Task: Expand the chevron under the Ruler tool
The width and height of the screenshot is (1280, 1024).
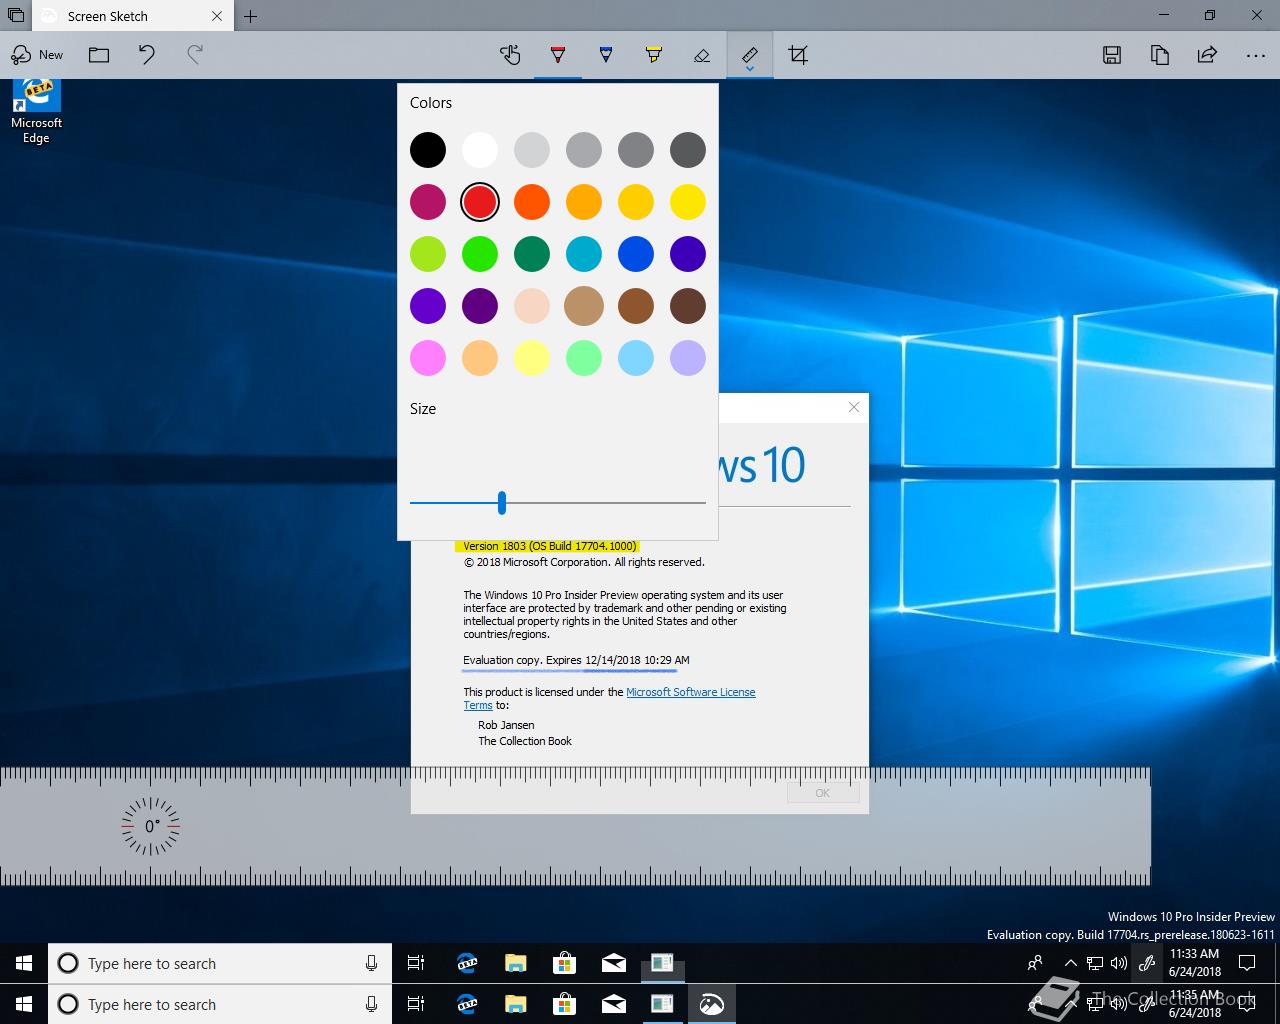Action: point(750,70)
